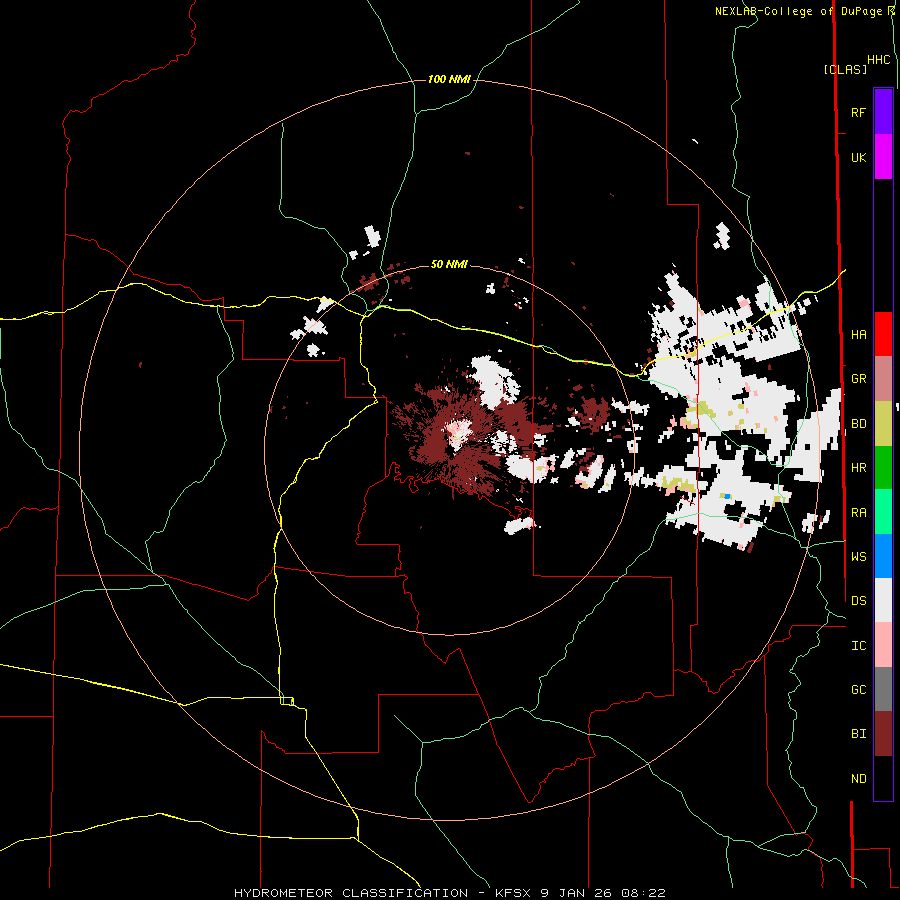Click the UK magenta legend swatch
Screen dimensions: 900x900
(x=883, y=157)
